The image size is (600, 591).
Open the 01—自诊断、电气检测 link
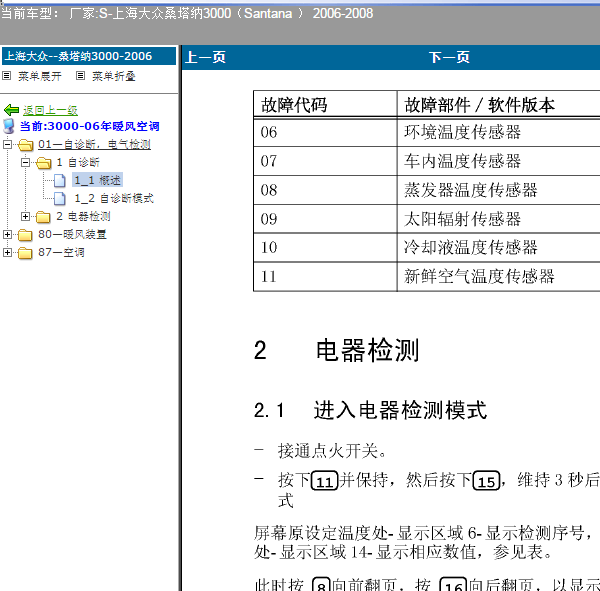[94, 144]
